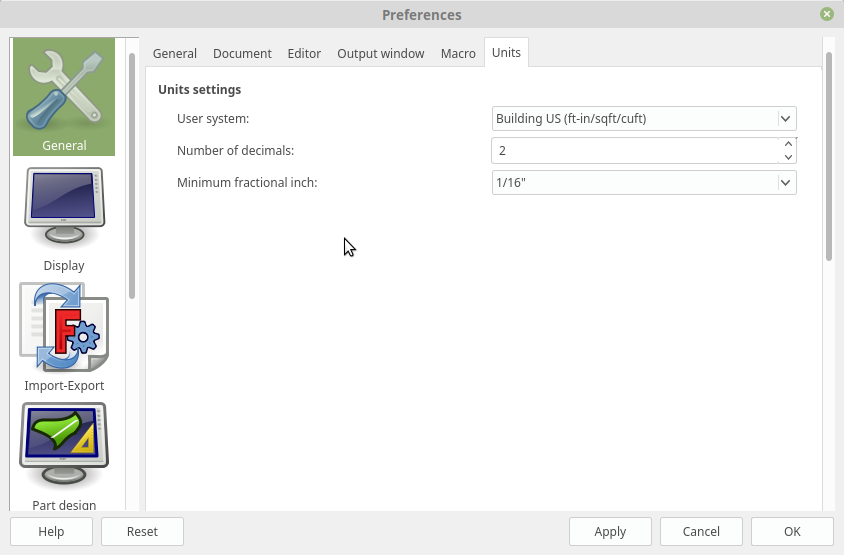
Task: Open the Display preferences monitor icon
Action: (64, 206)
